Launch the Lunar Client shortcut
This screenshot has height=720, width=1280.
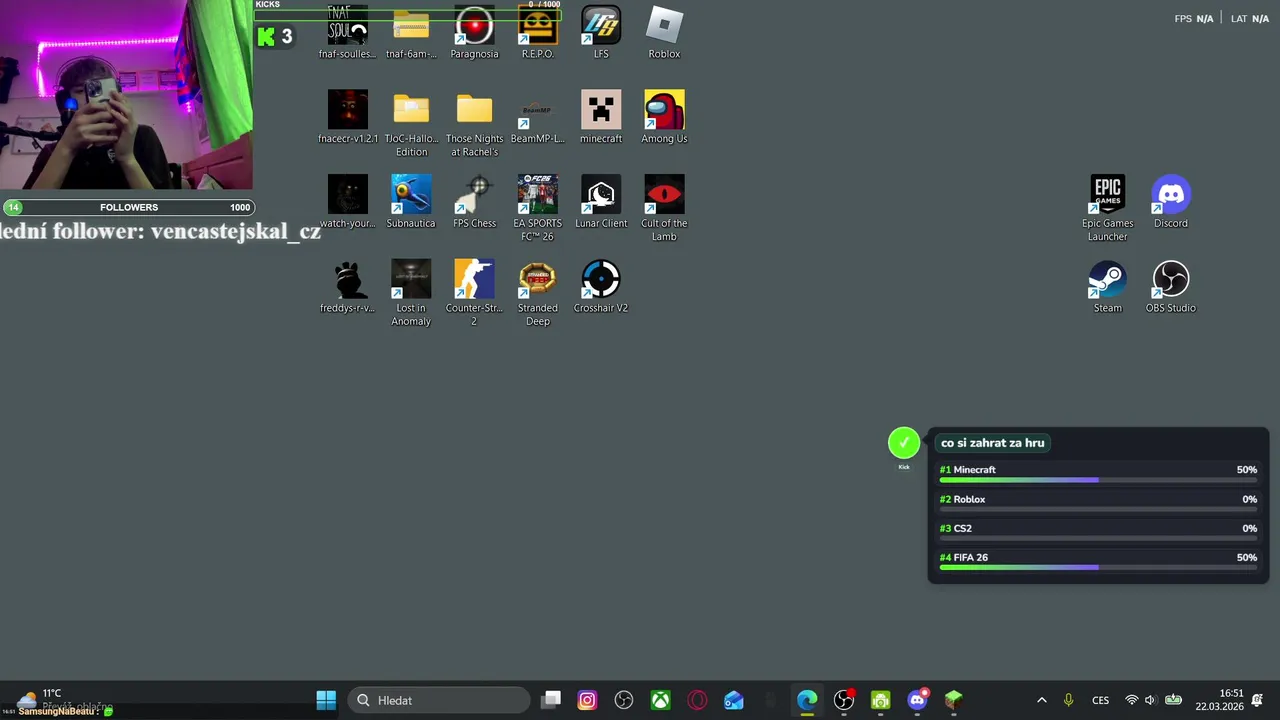(601, 202)
